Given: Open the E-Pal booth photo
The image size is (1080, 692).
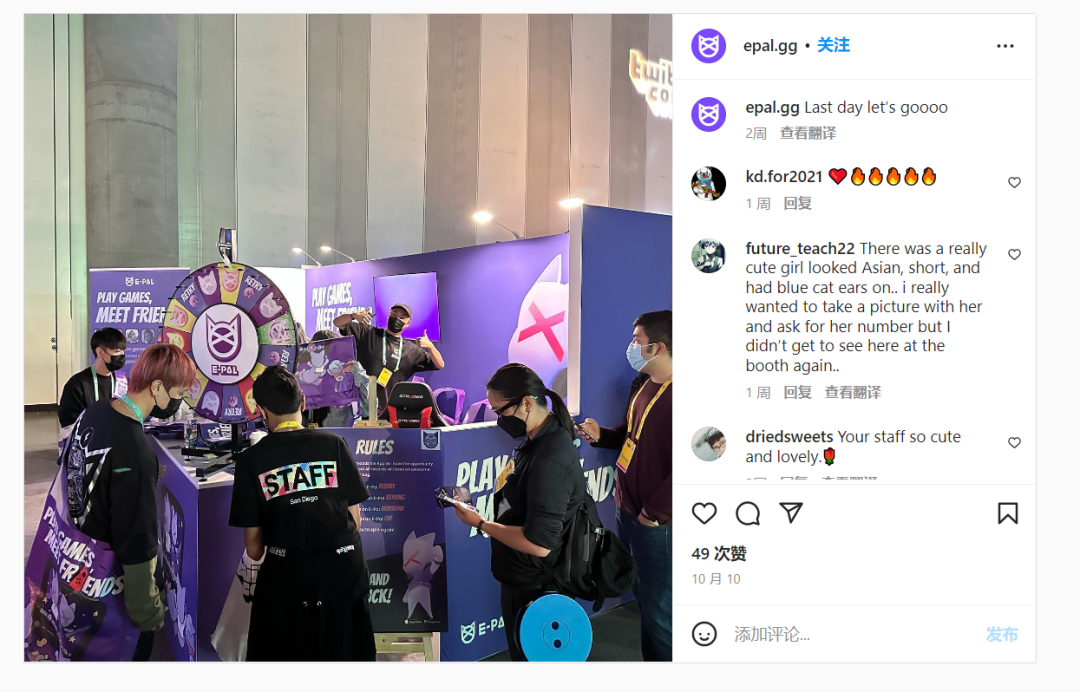Looking at the screenshot, I should pos(348,337).
